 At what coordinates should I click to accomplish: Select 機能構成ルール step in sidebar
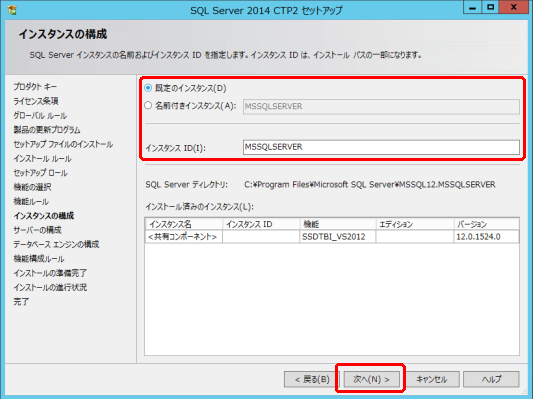38,259
